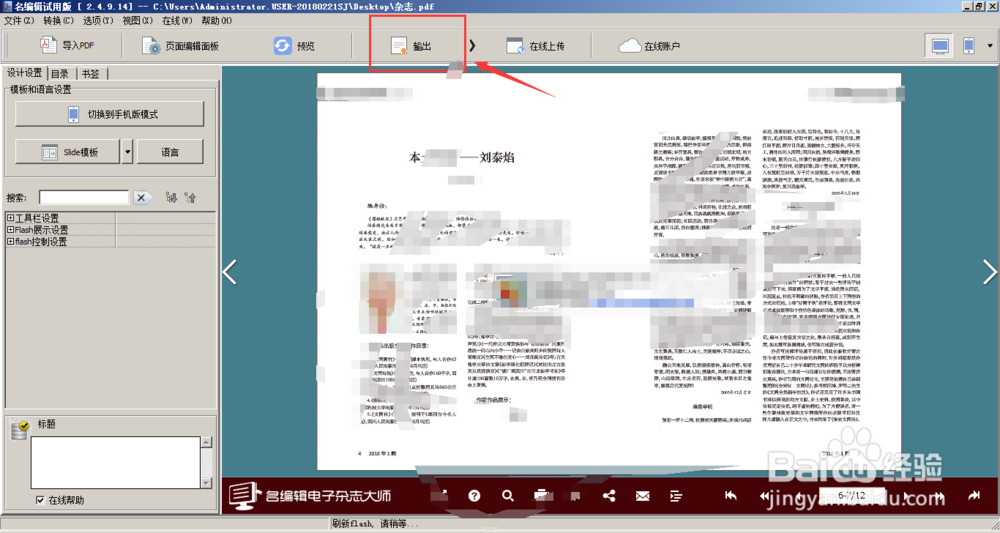Click the 标题 database icon
The height and width of the screenshot is (533, 1000).
[x=20, y=430]
